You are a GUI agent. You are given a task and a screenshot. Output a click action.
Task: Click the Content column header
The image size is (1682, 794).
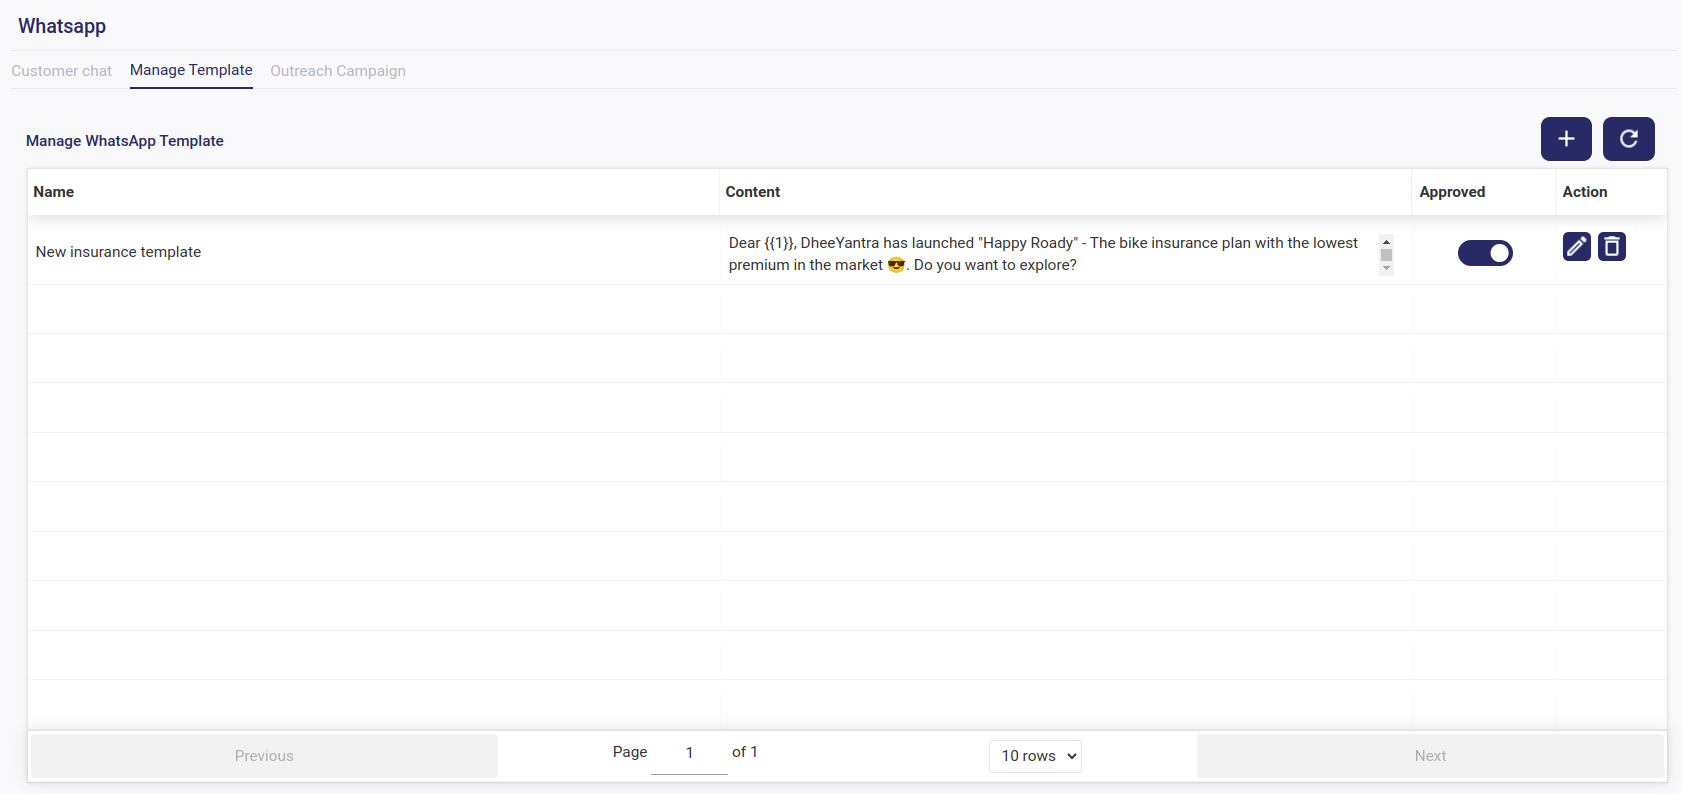coord(752,192)
